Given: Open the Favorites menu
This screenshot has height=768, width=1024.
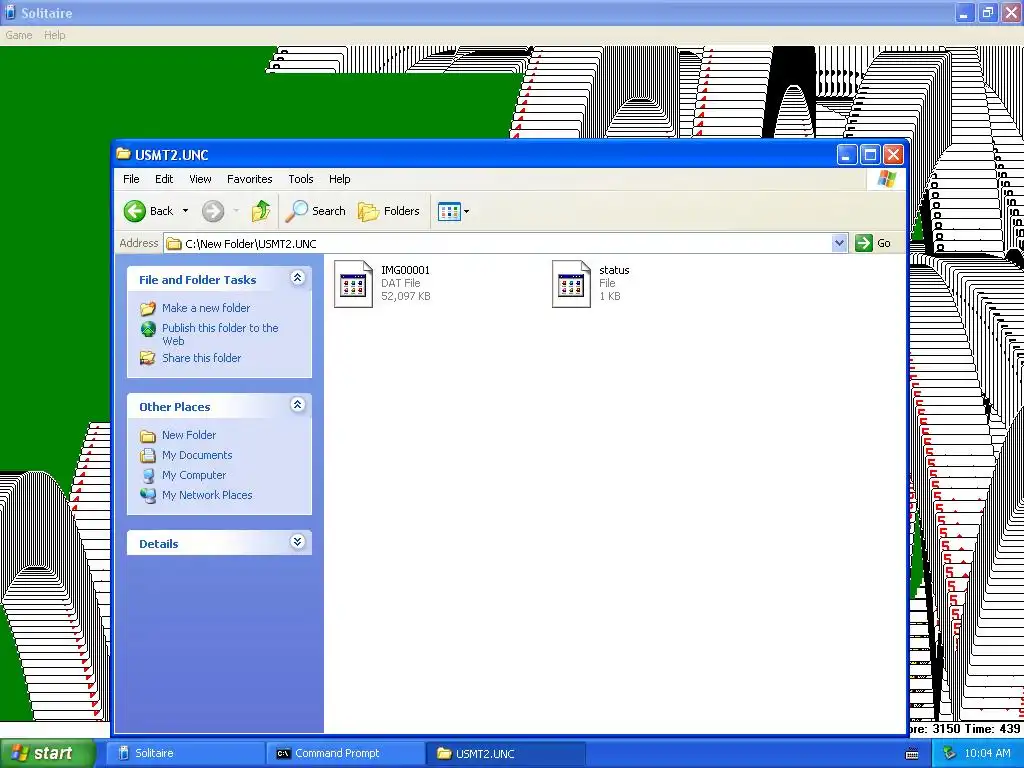Looking at the screenshot, I should (x=249, y=179).
